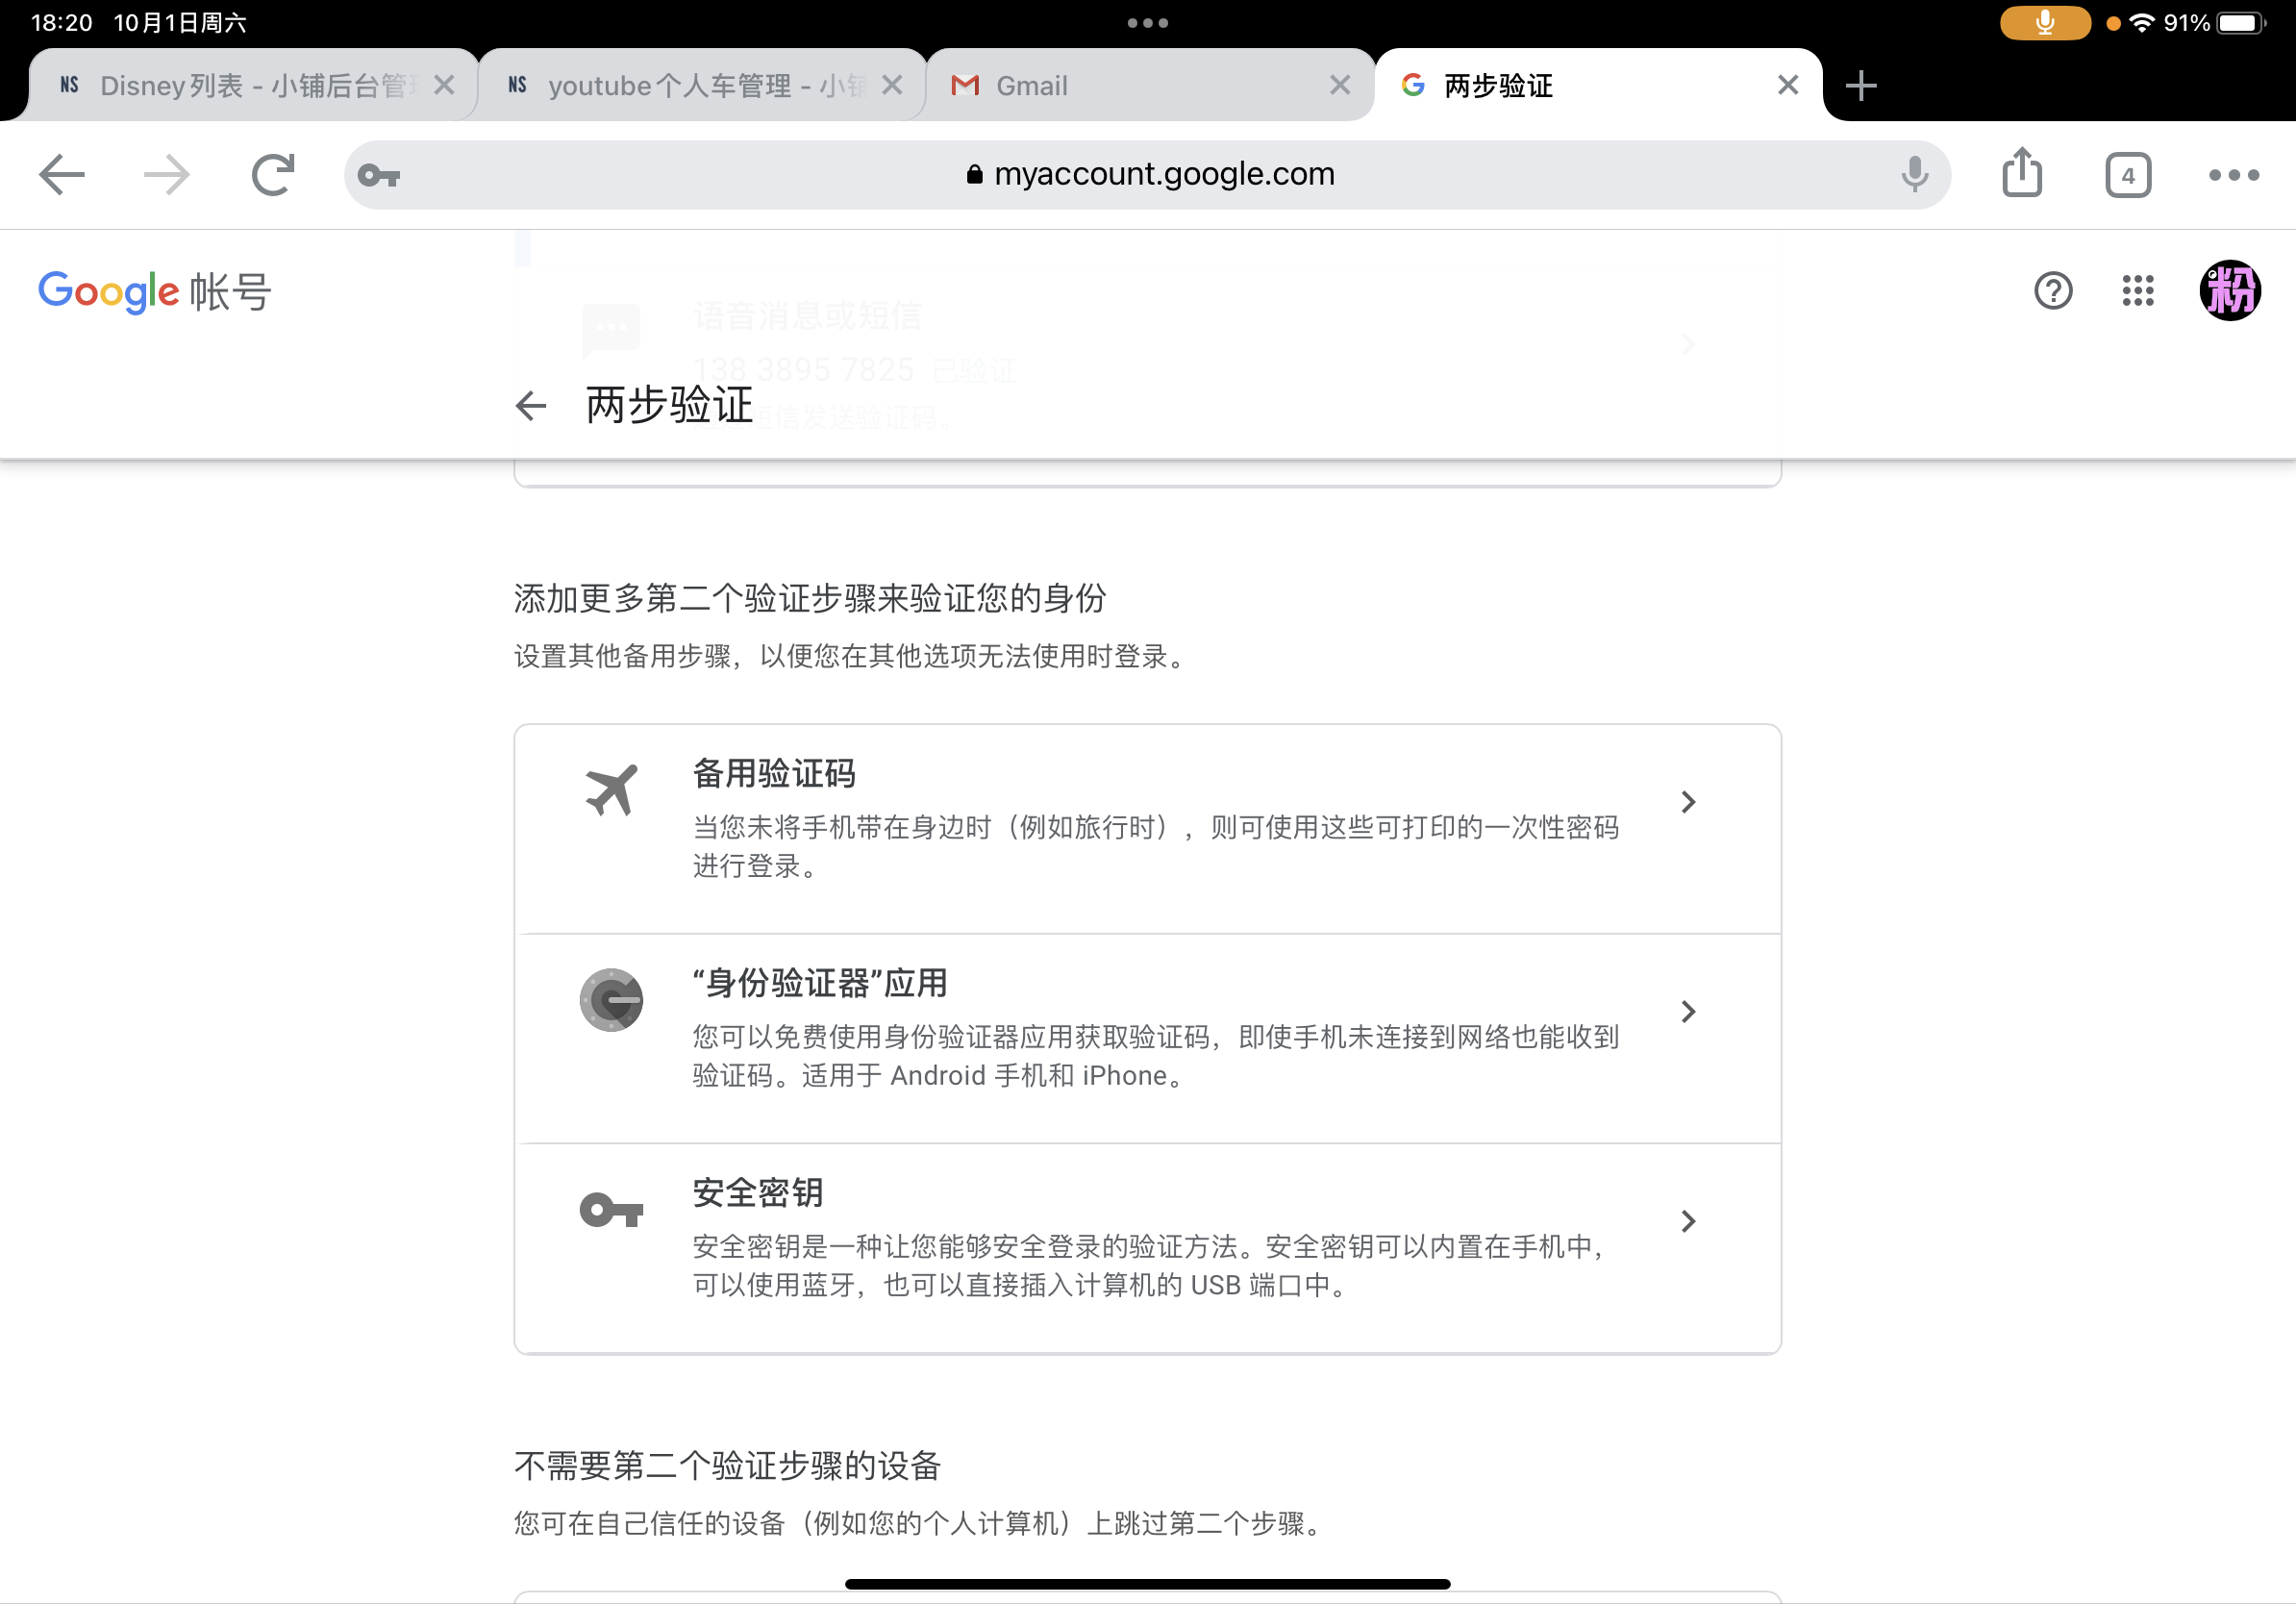Expand the 安全密钥 option chevron
Viewport: 2296px width, 1604px height.
click(x=1690, y=1221)
